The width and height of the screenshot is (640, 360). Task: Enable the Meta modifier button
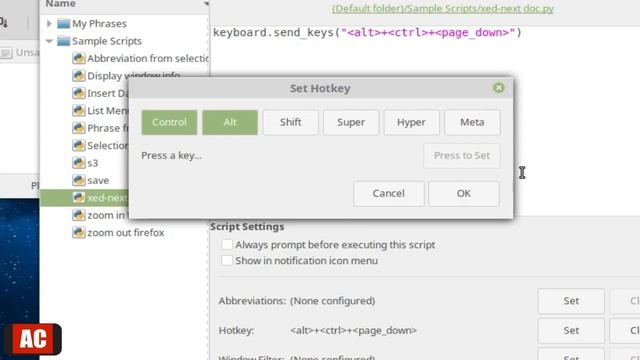point(472,122)
